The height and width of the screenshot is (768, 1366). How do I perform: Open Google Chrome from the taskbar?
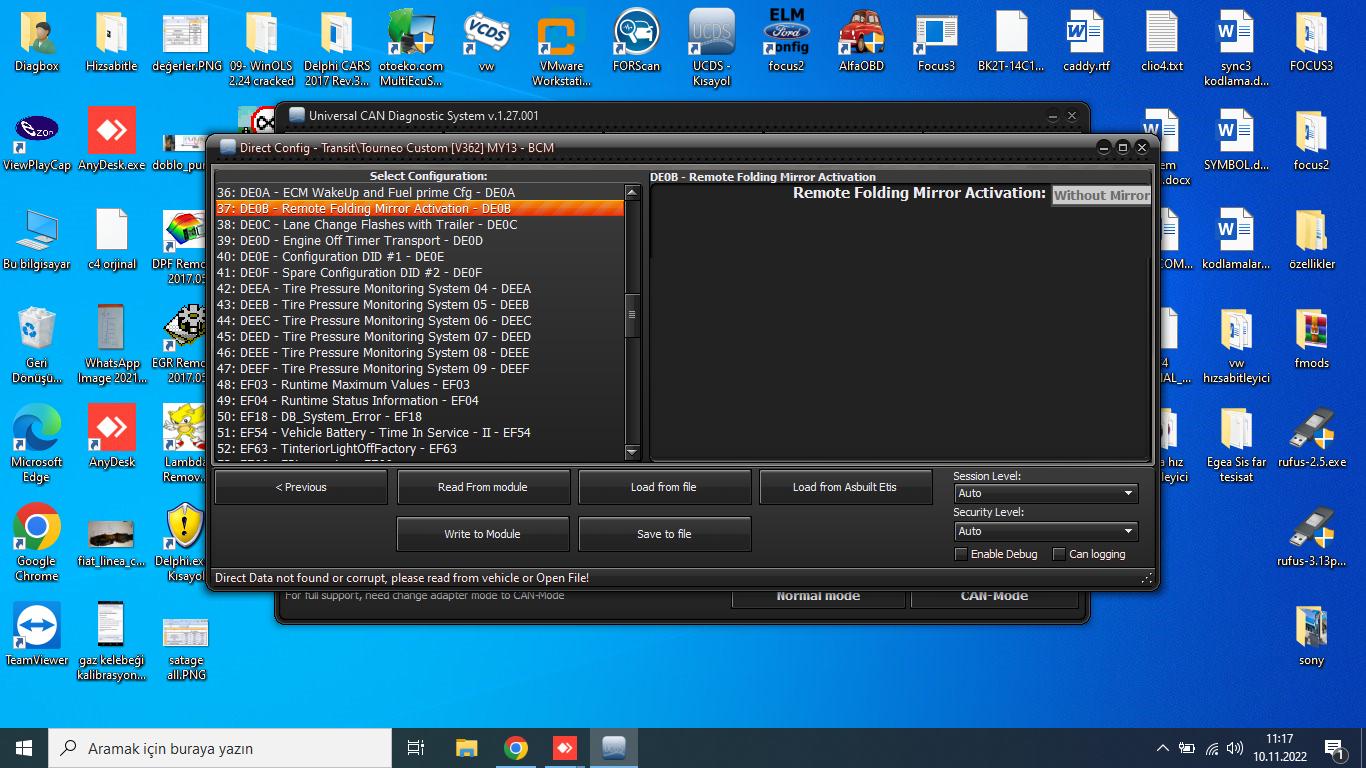515,748
